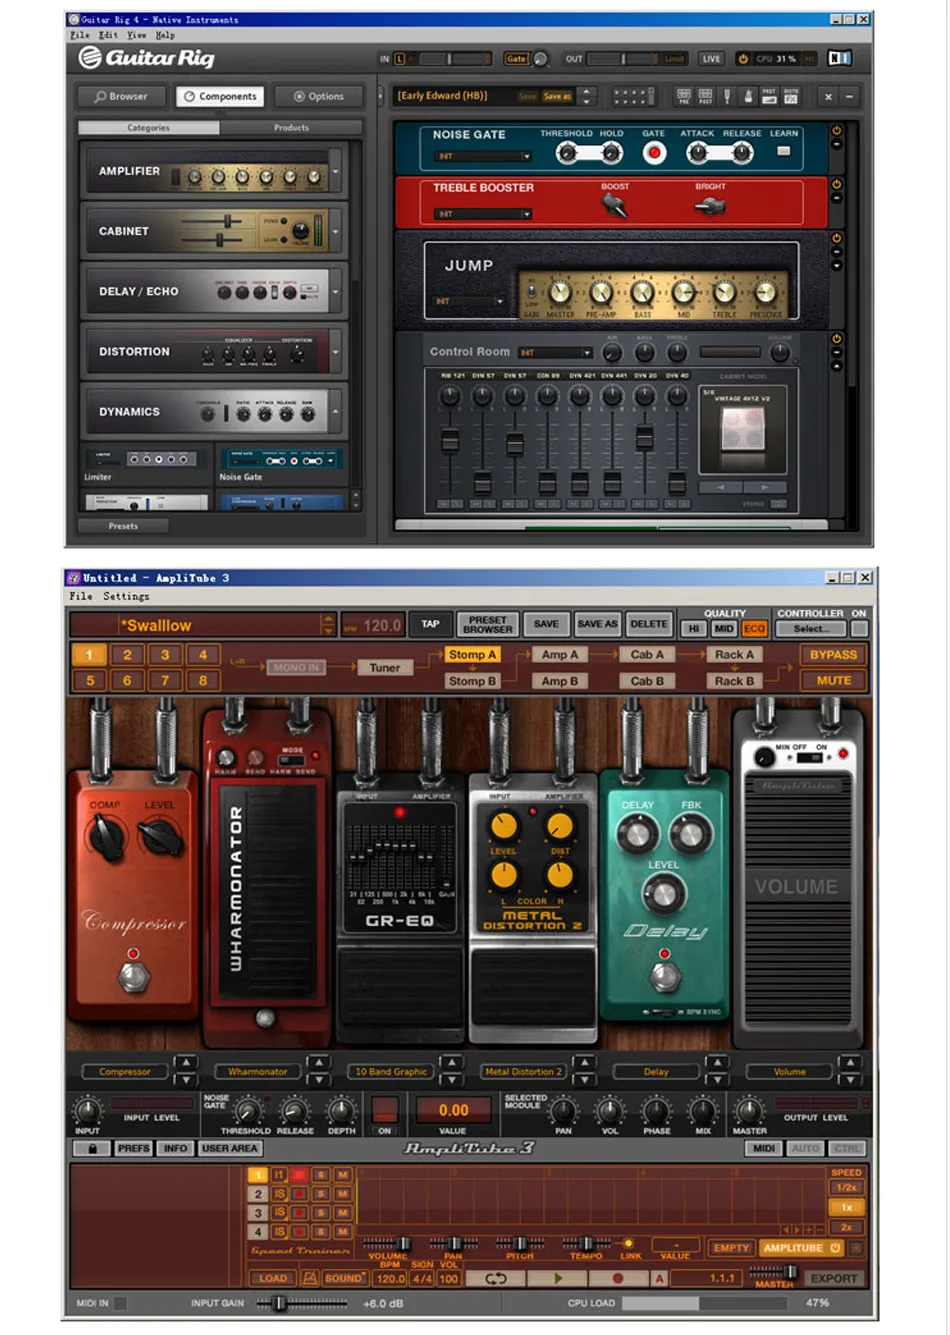The width and height of the screenshot is (950, 1335).
Task: Click the AmpliTube MASTER slider
Action: [x=774, y=1271]
